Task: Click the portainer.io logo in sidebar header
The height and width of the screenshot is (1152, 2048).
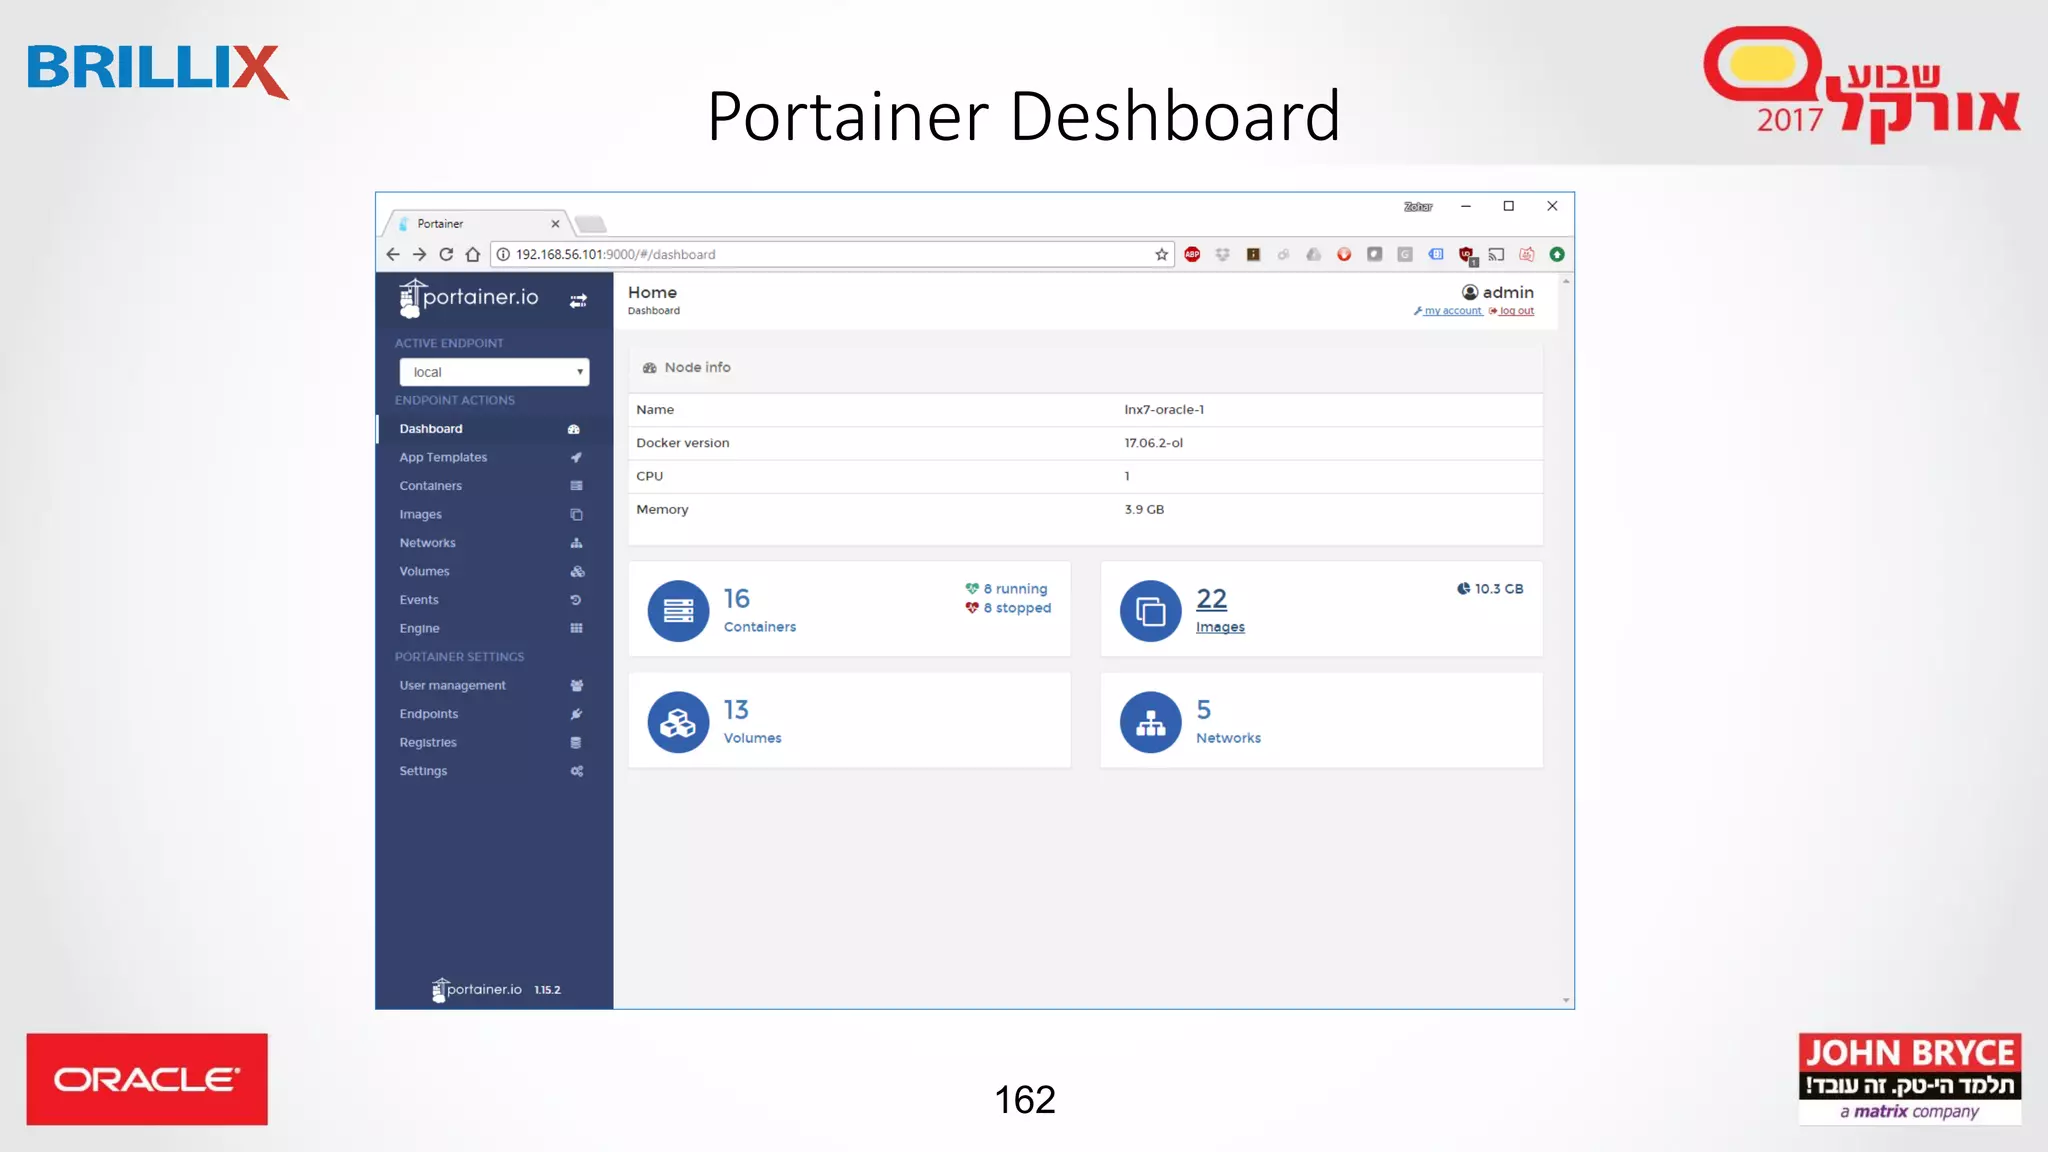Action: pos(468,298)
